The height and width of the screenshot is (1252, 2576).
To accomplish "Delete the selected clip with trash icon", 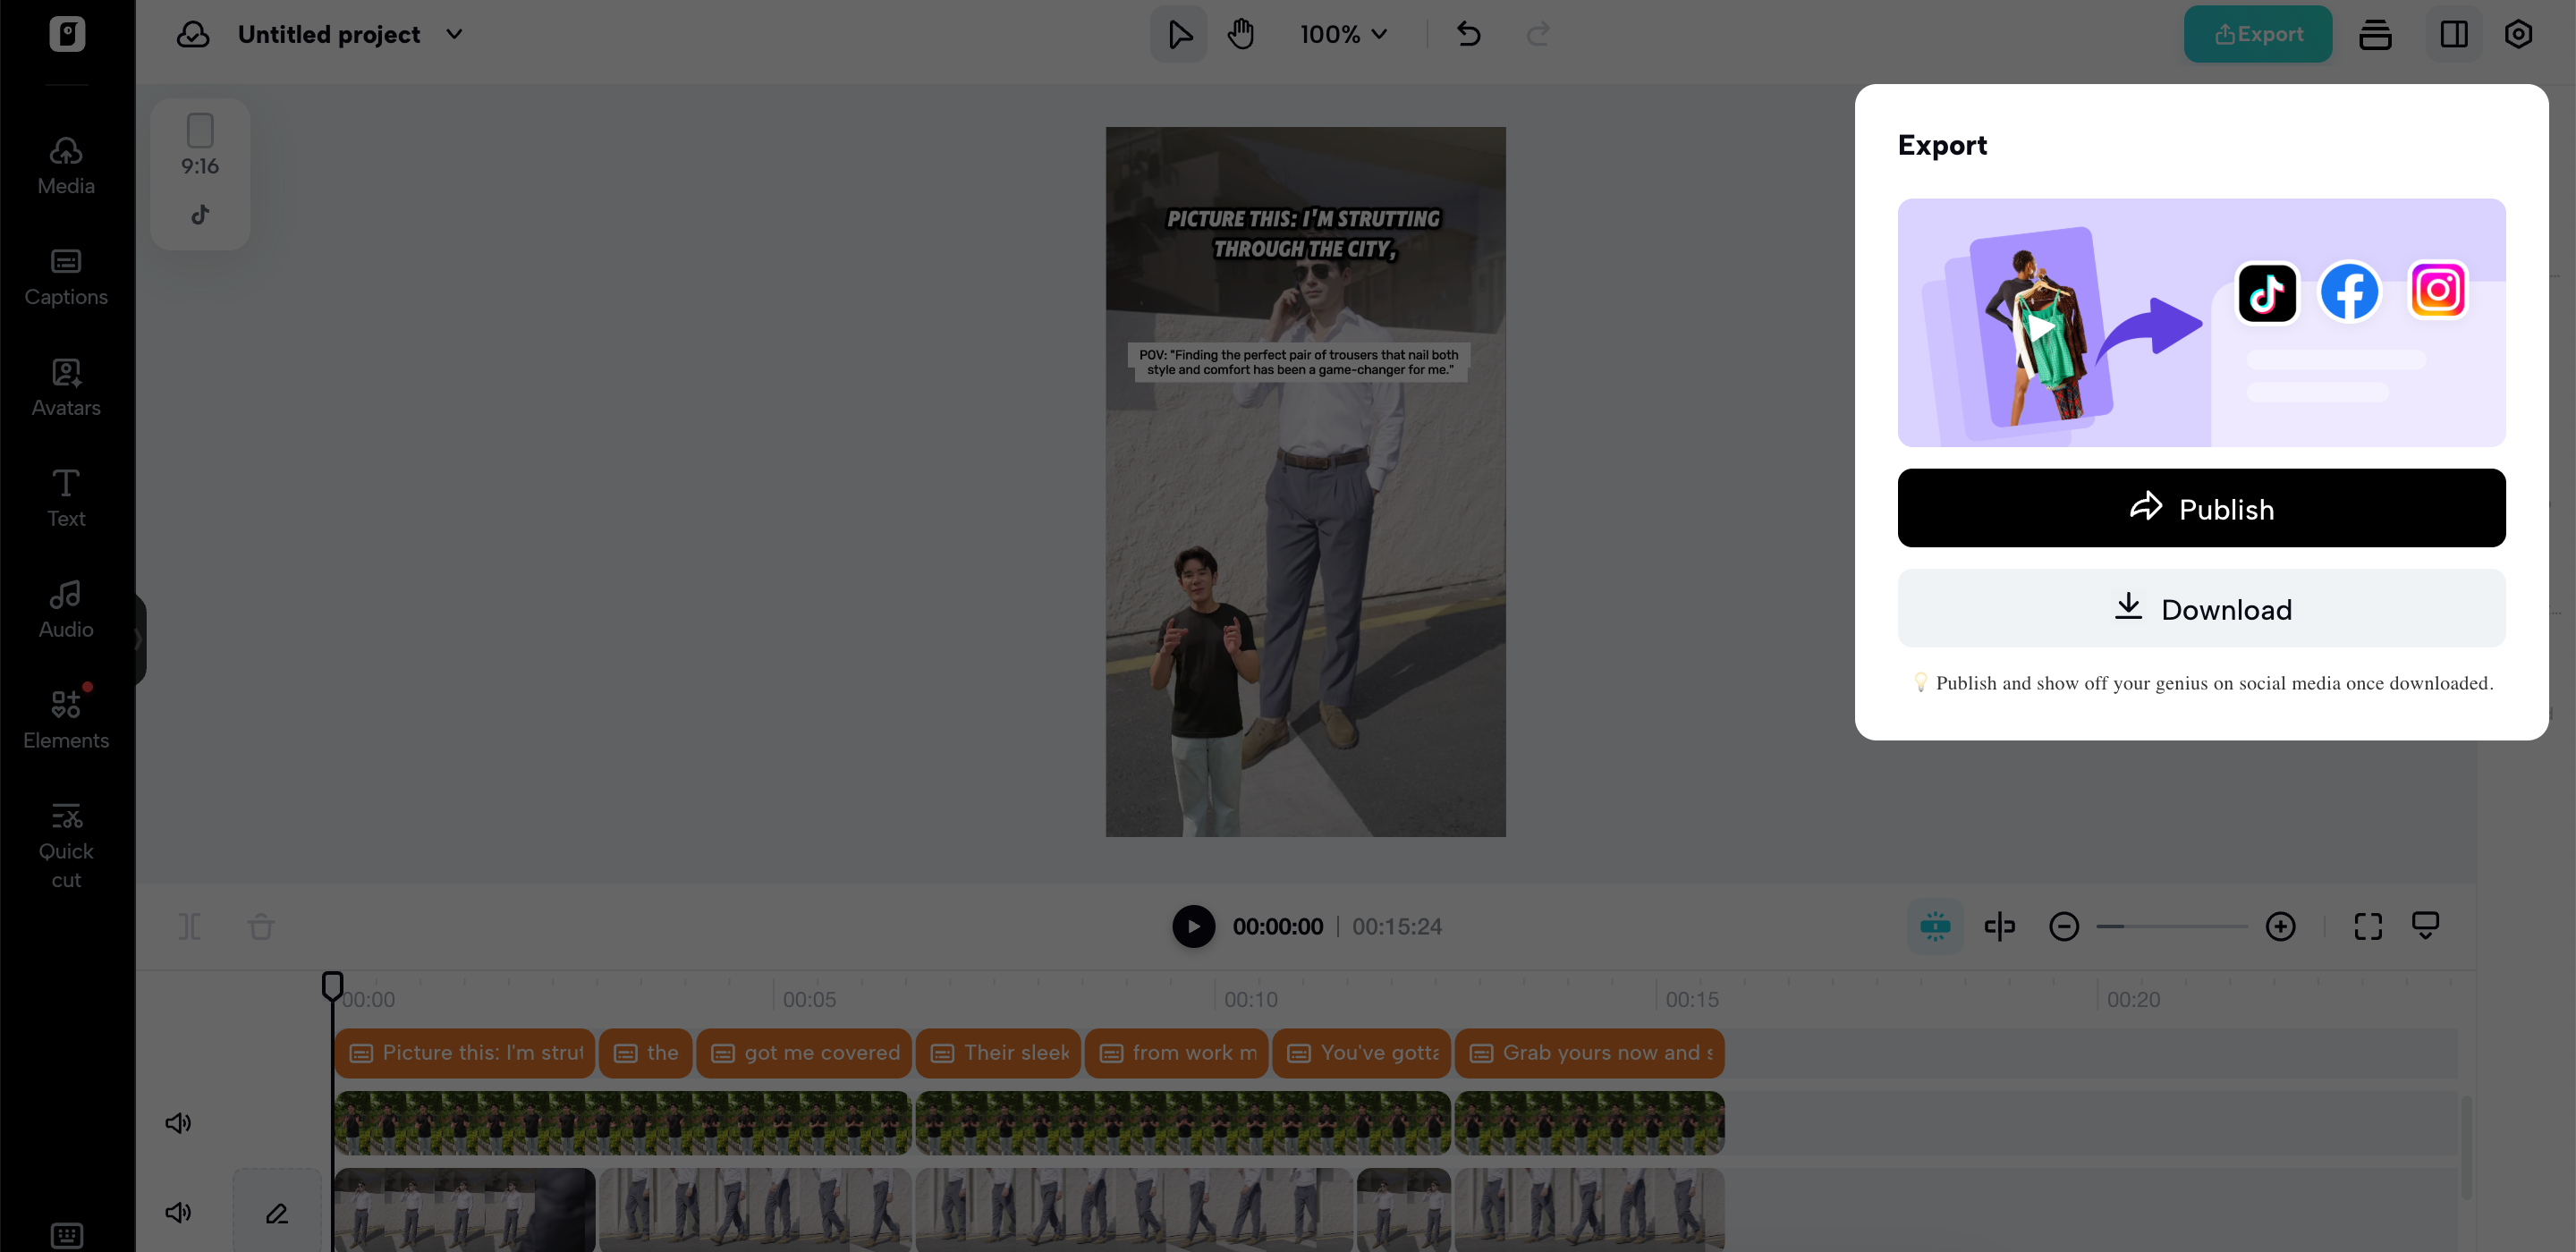I will click(x=260, y=926).
